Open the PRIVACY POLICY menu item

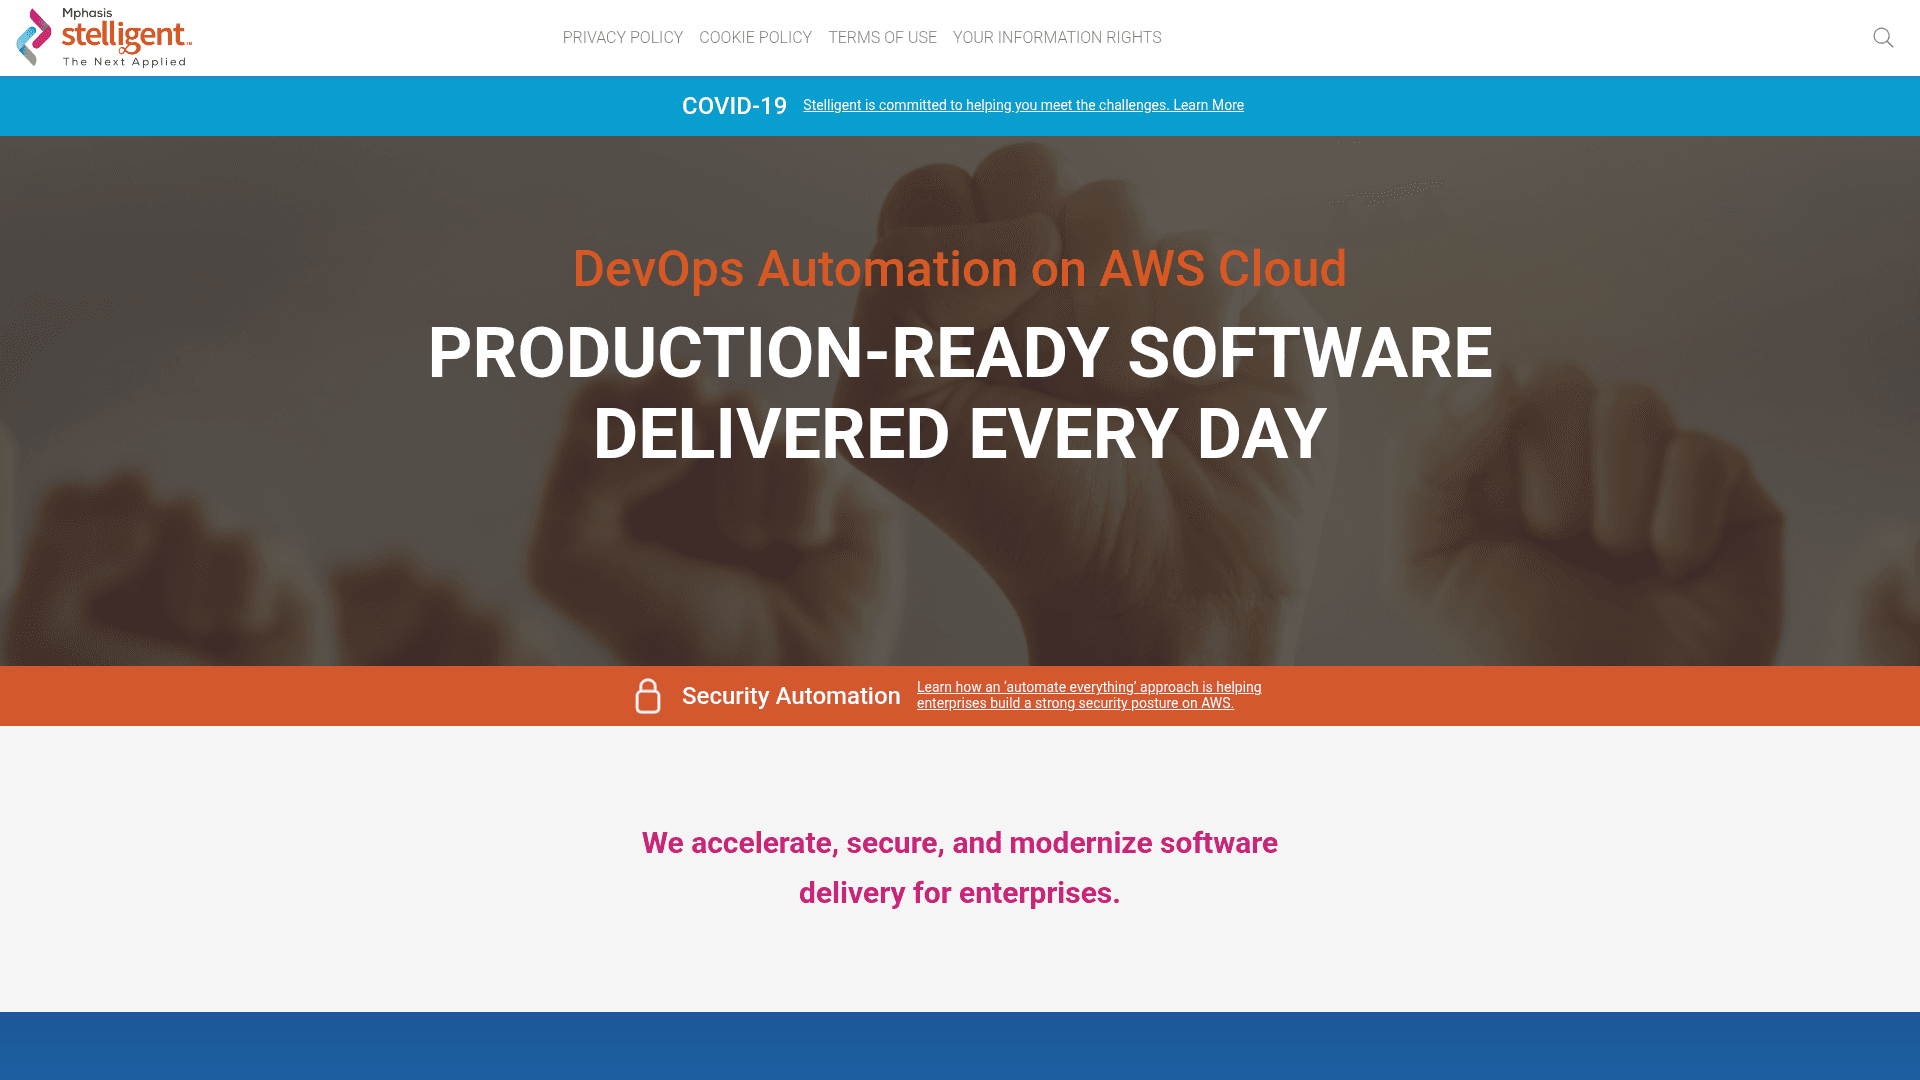tap(622, 37)
